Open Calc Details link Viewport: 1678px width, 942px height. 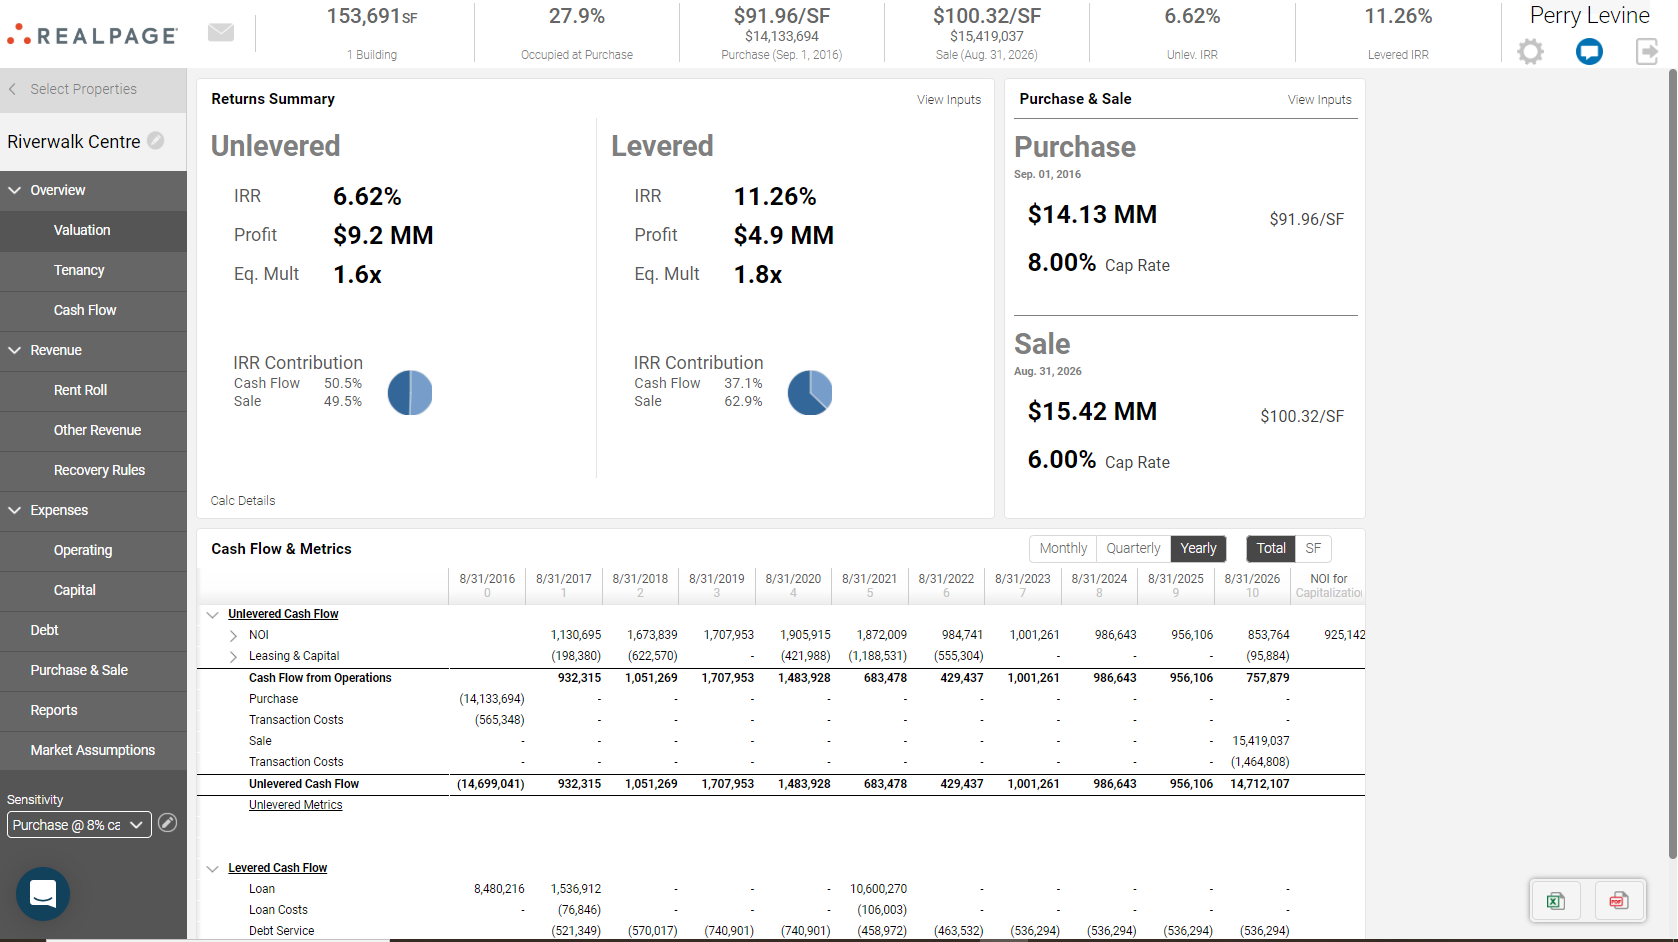click(242, 500)
